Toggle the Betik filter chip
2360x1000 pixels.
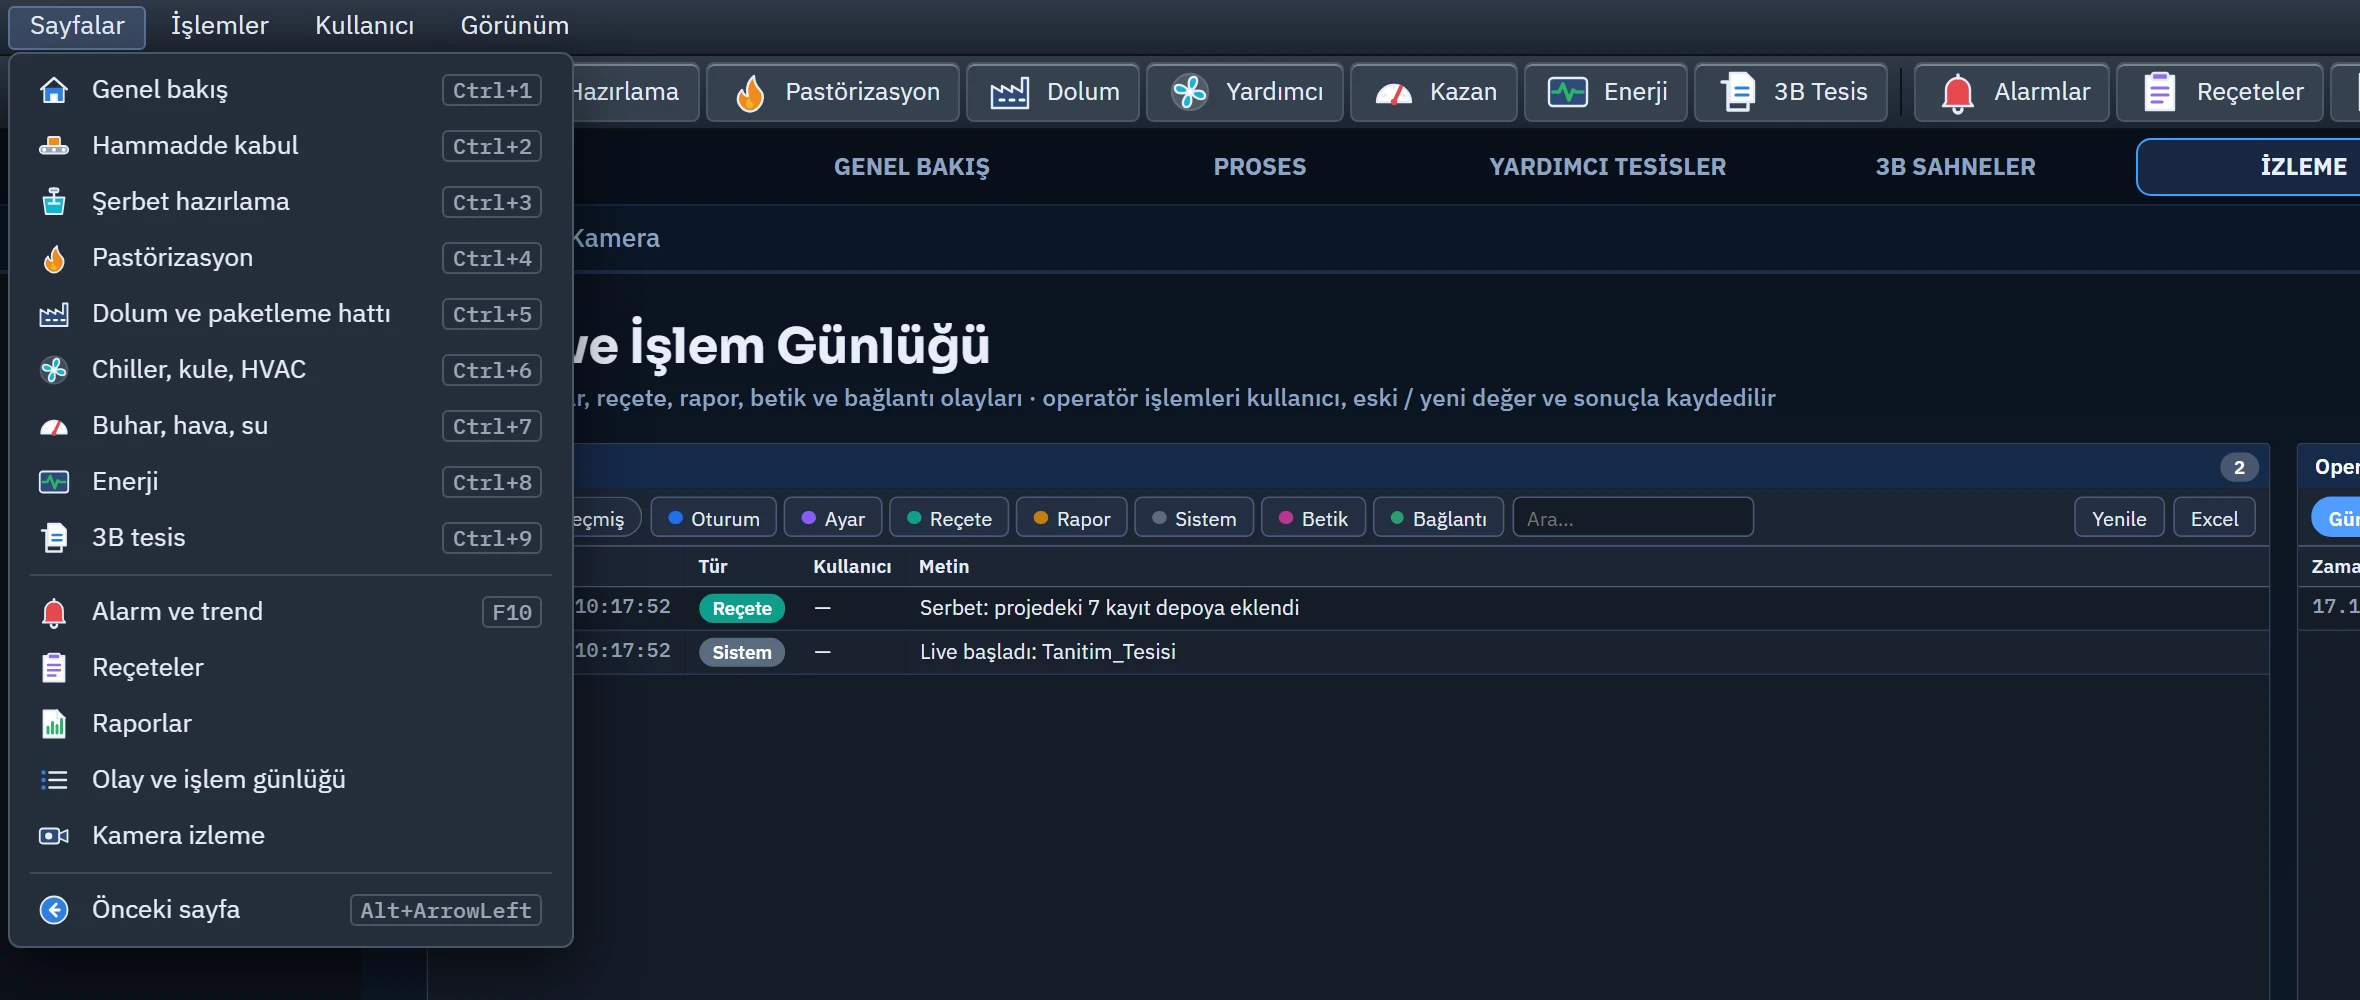tap(1313, 518)
